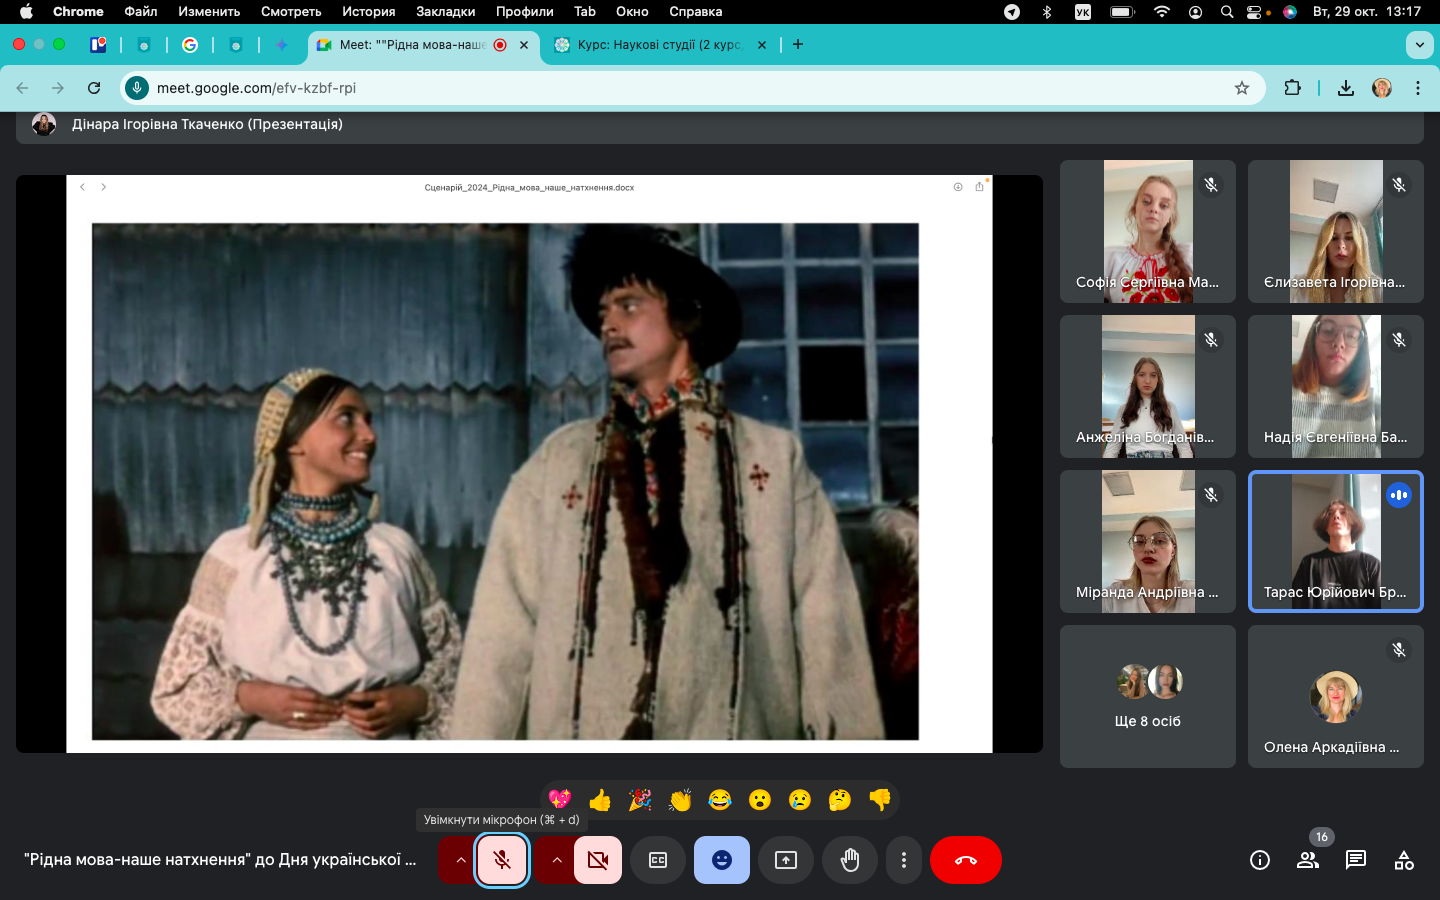1440x900 pixels.
Task: Expand camera video settings arrow
Action: pos(557,860)
